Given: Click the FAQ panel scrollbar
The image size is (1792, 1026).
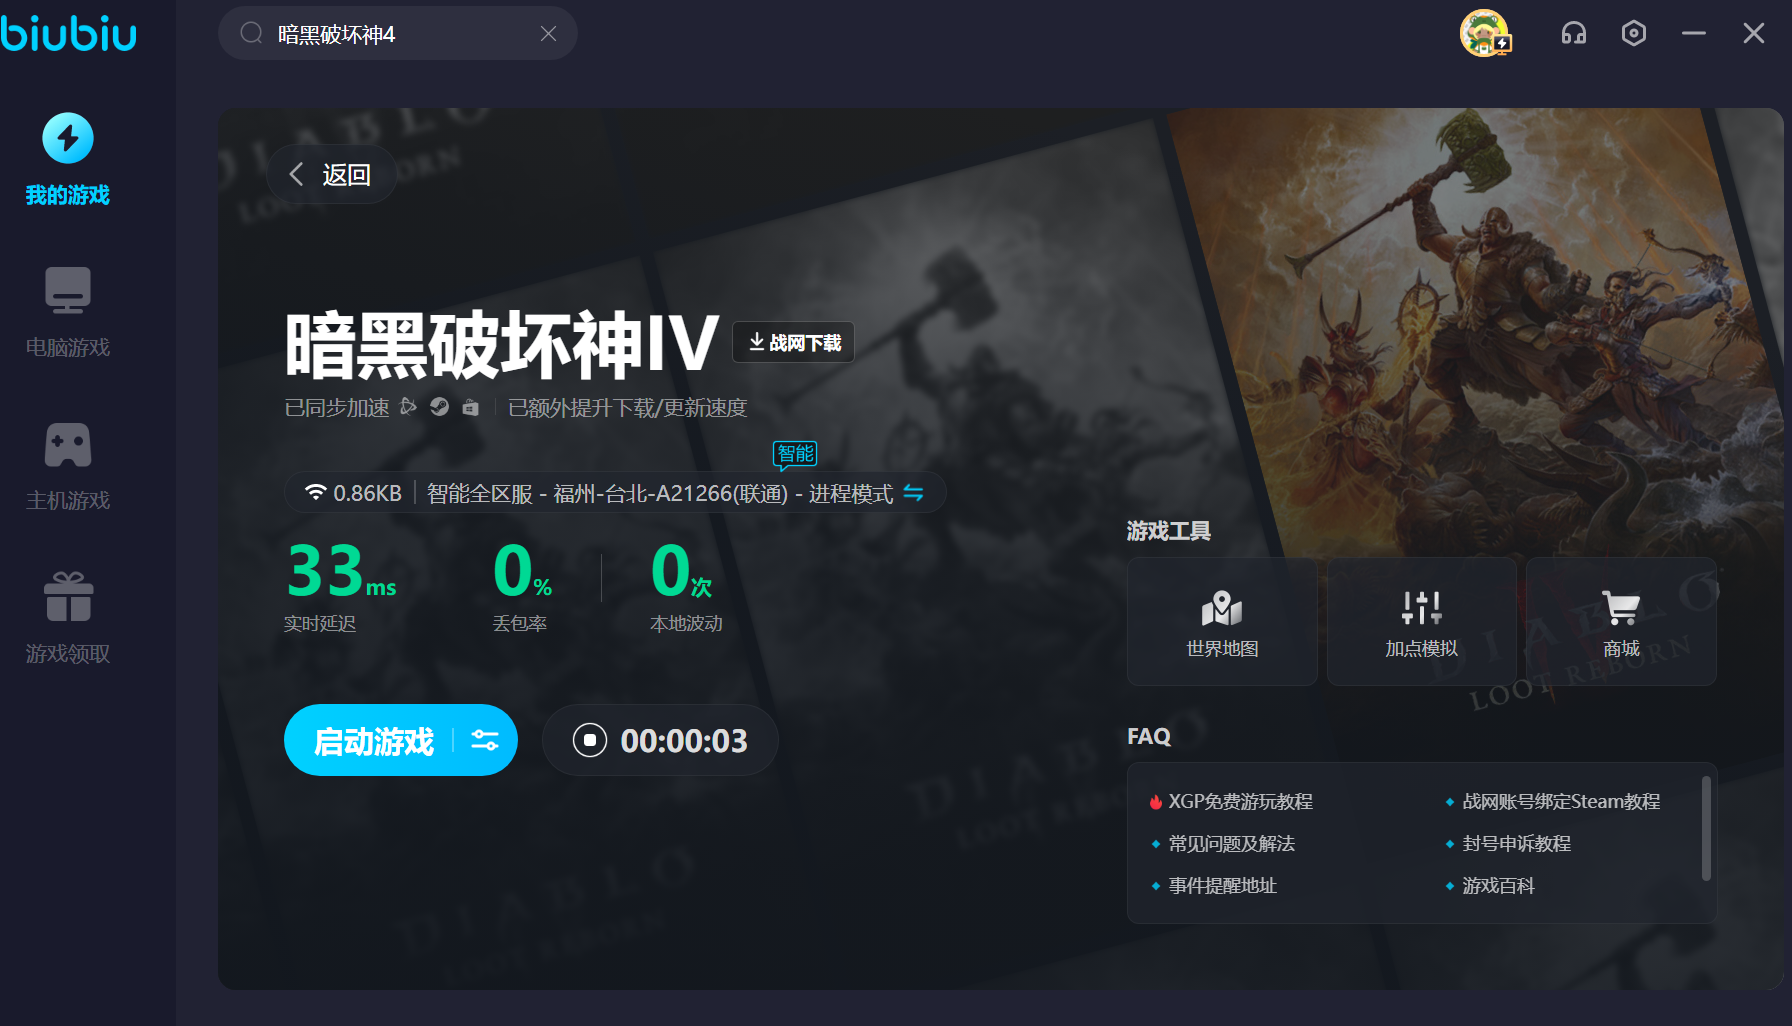Looking at the screenshot, I should [1706, 829].
